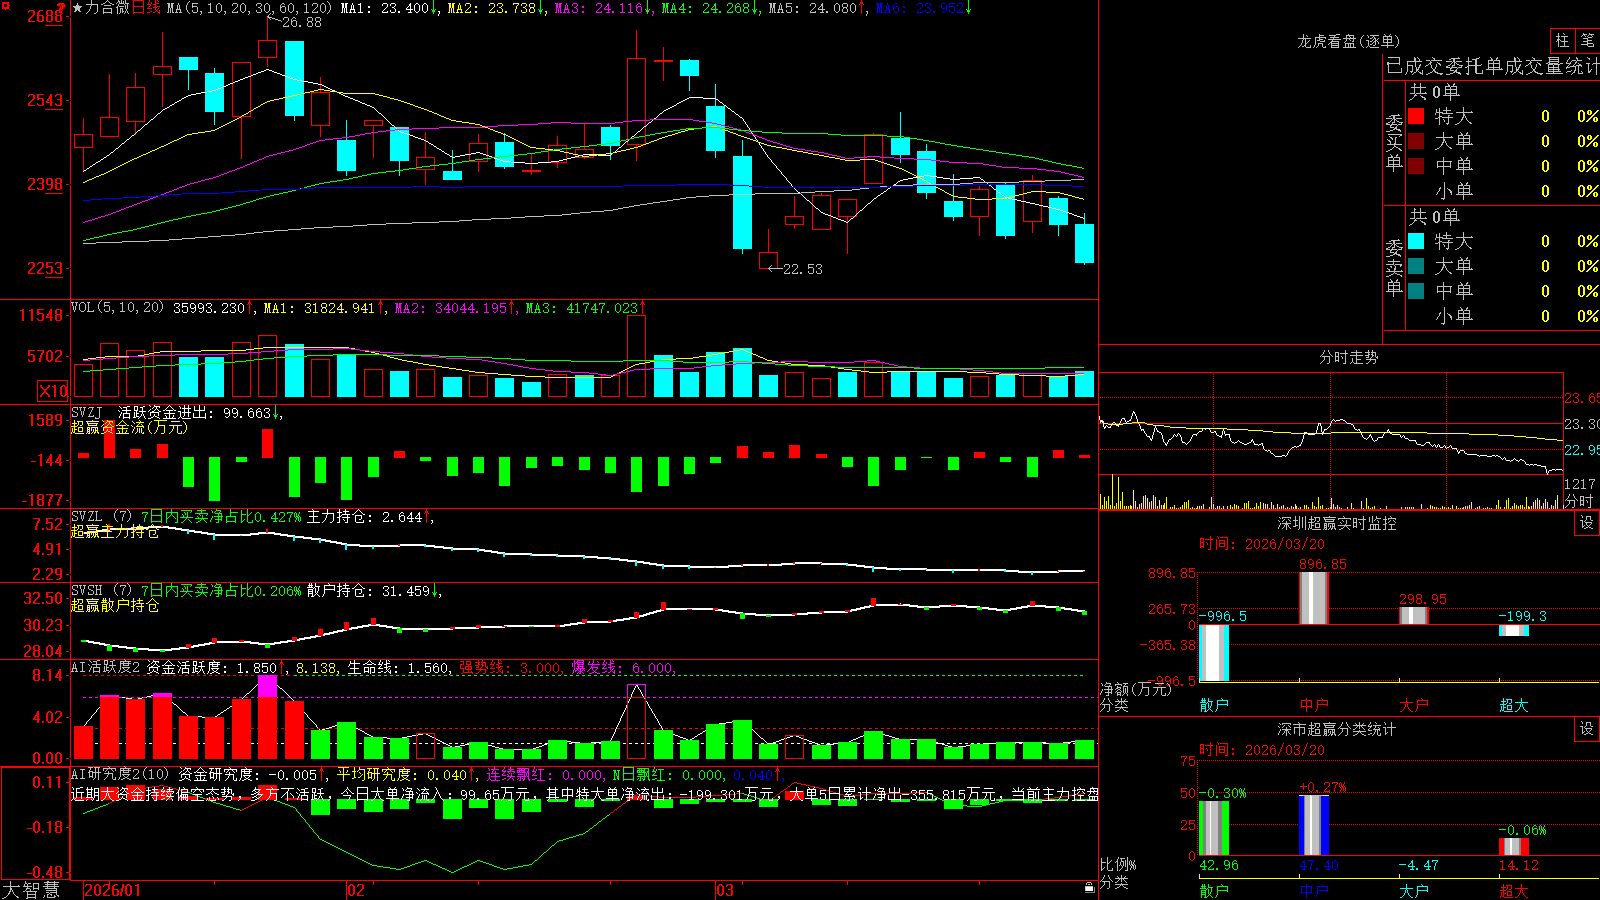Click the 小单 row under 委卖单
1600x900 pixels.
(x=1503, y=316)
